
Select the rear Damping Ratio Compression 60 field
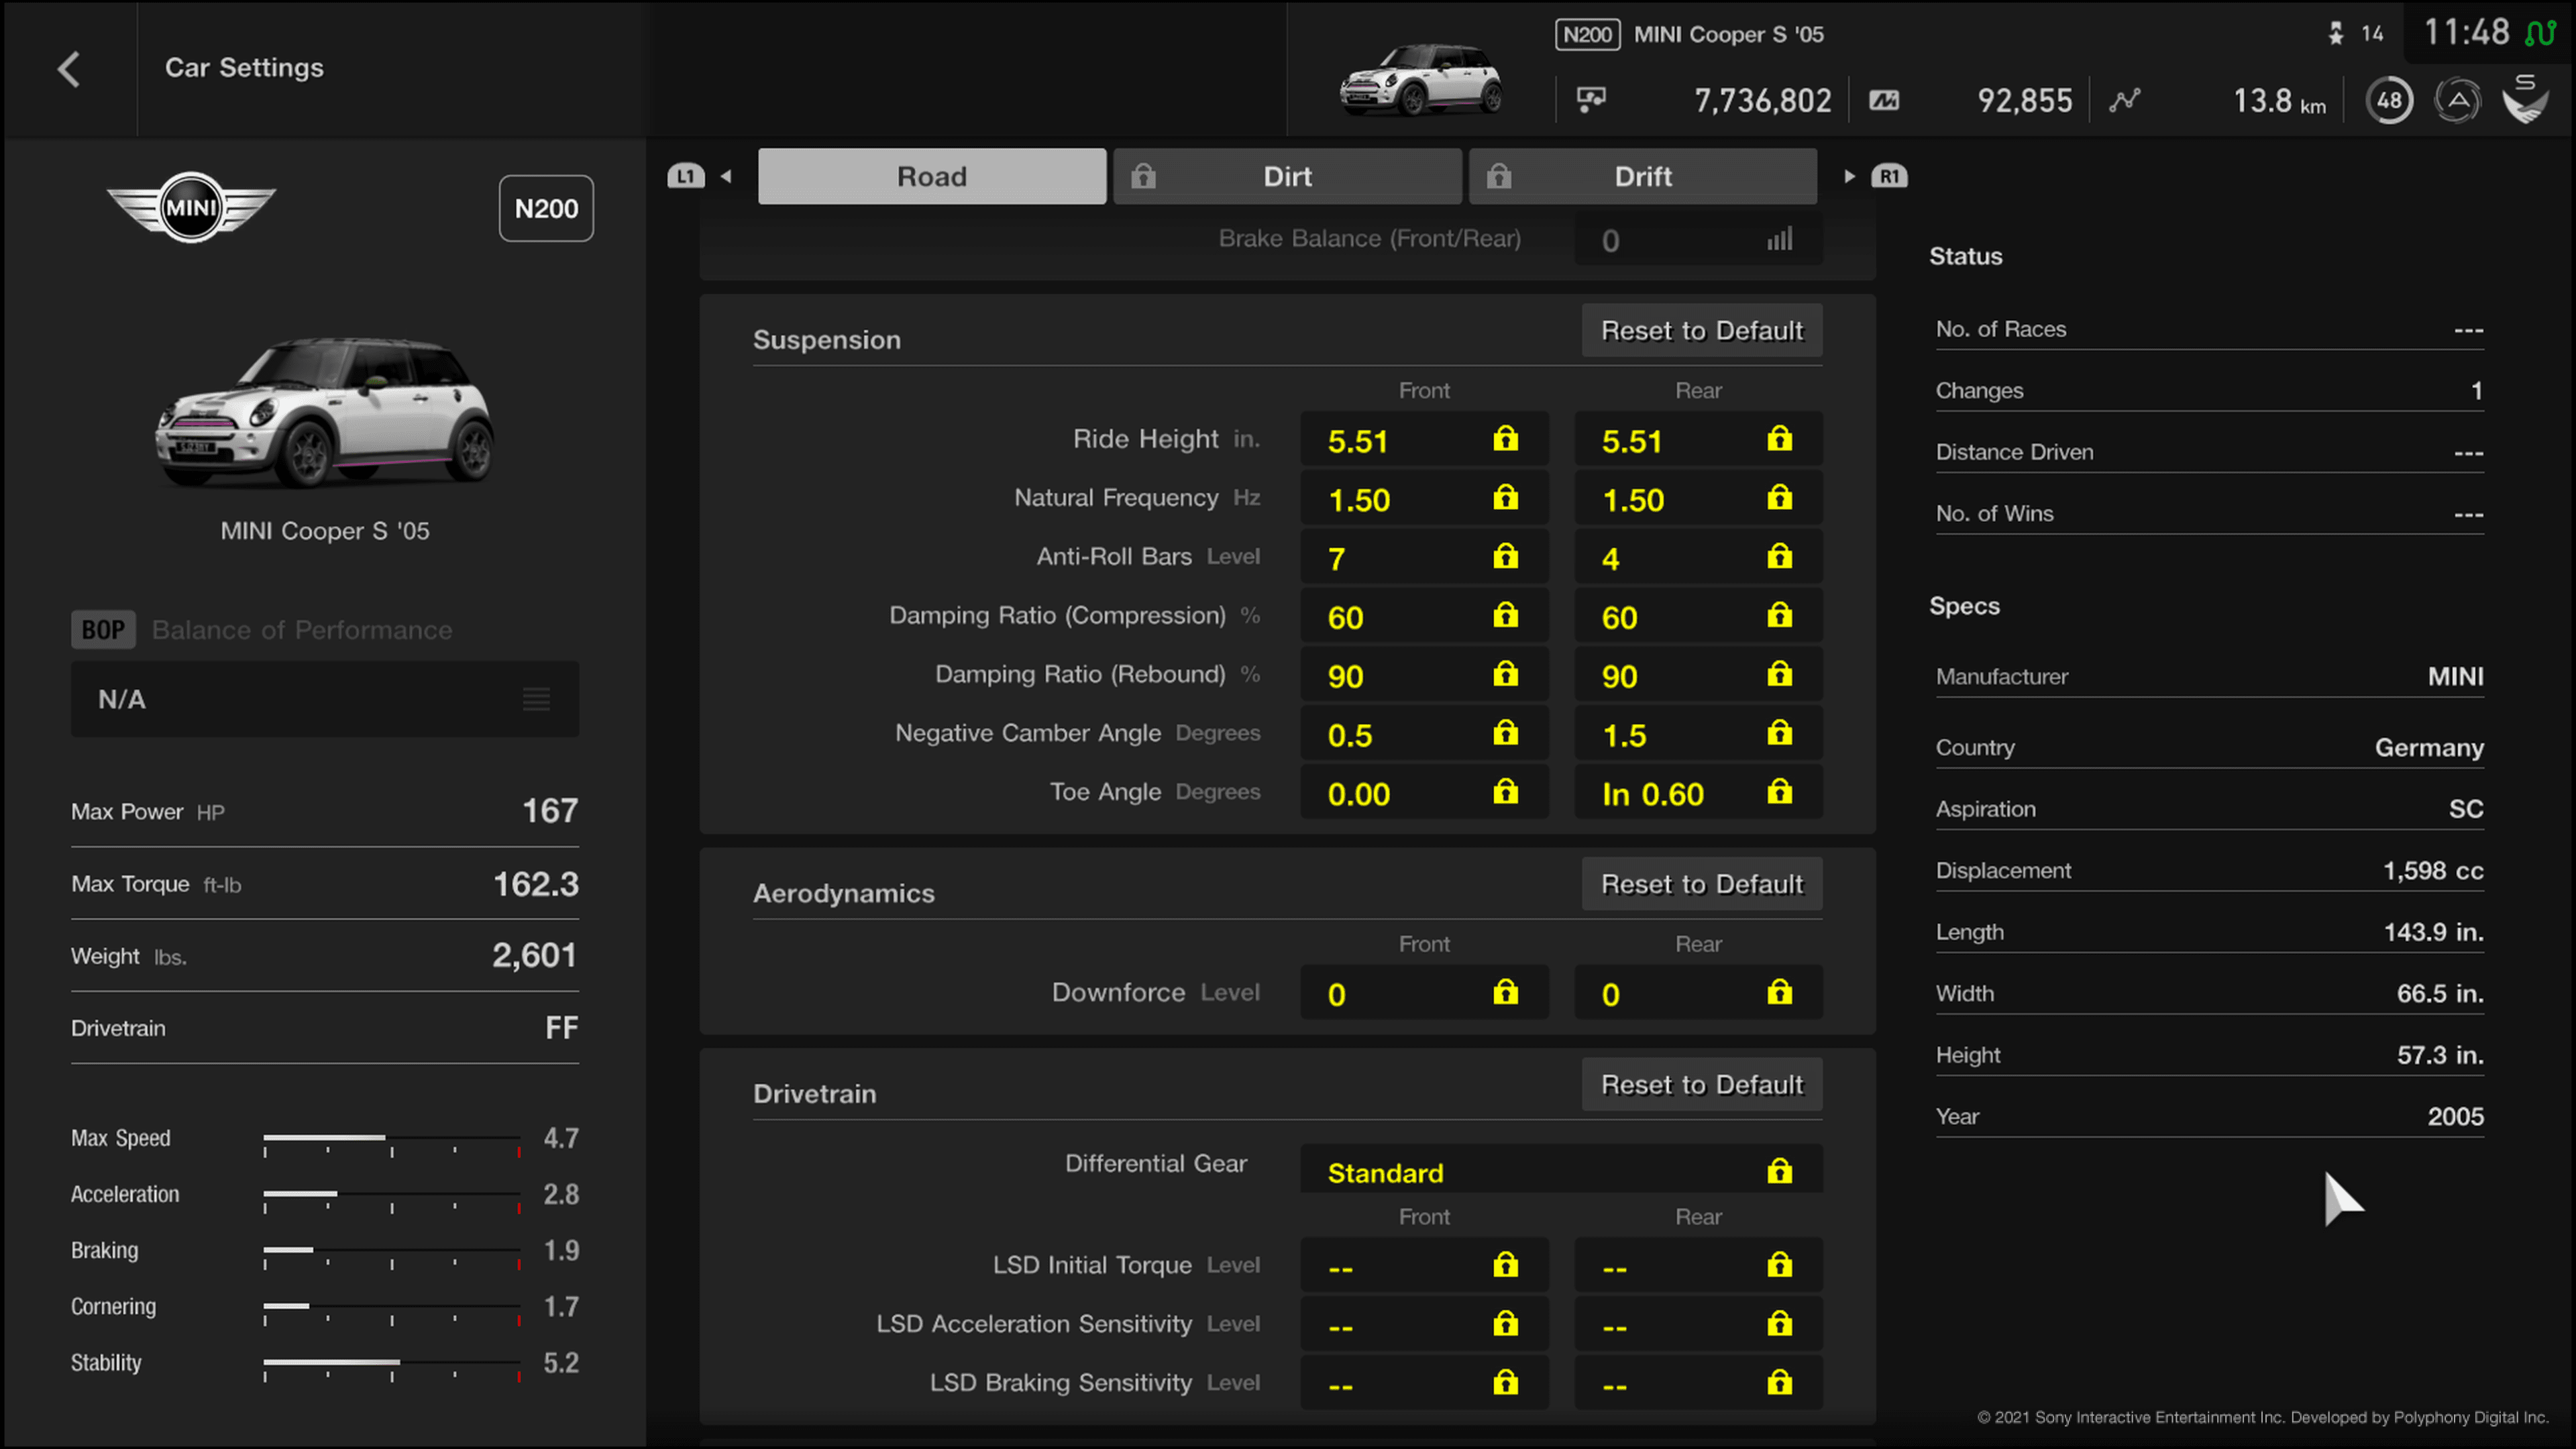[1698, 616]
